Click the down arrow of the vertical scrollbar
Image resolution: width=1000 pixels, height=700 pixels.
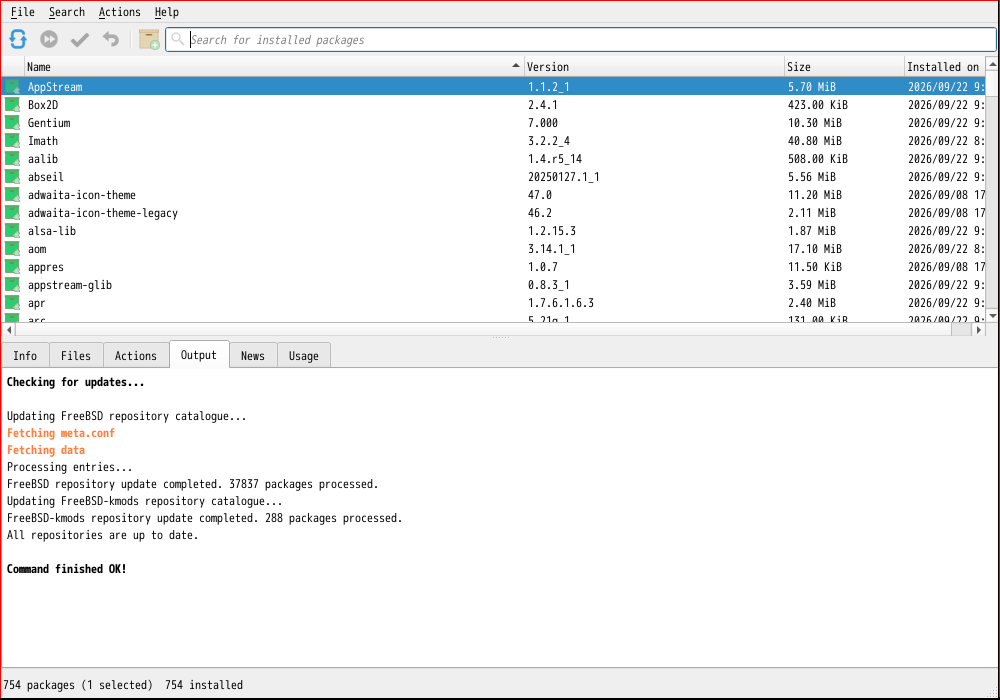pyautogui.click(x=992, y=316)
